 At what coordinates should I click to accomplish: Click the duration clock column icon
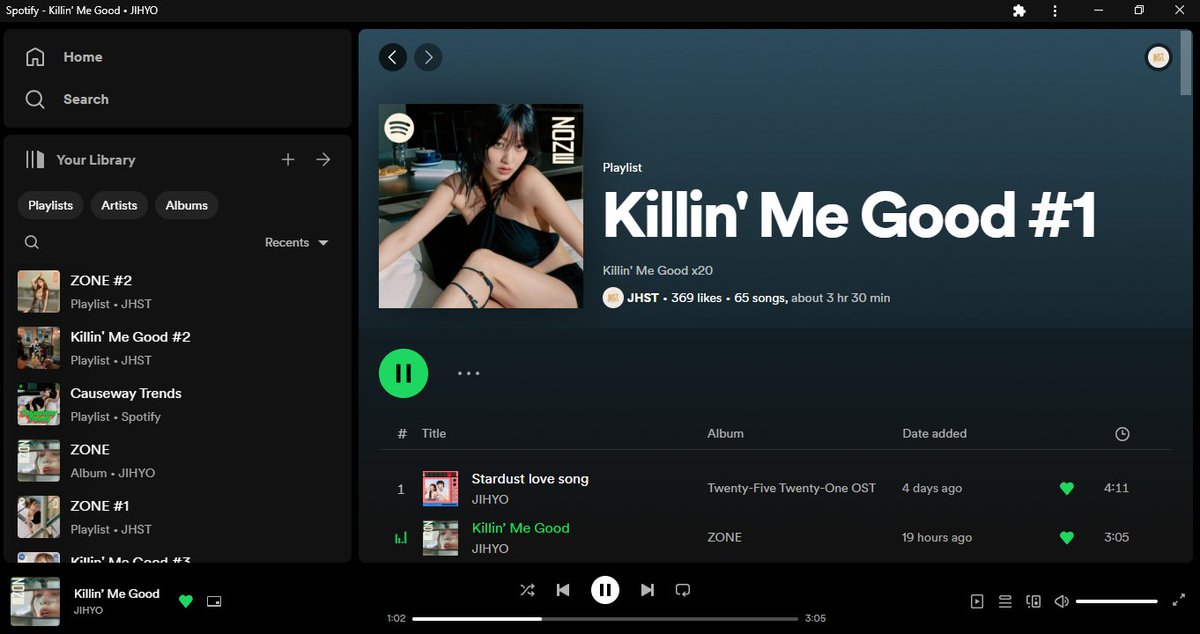pyautogui.click(x=1122, y=434)
